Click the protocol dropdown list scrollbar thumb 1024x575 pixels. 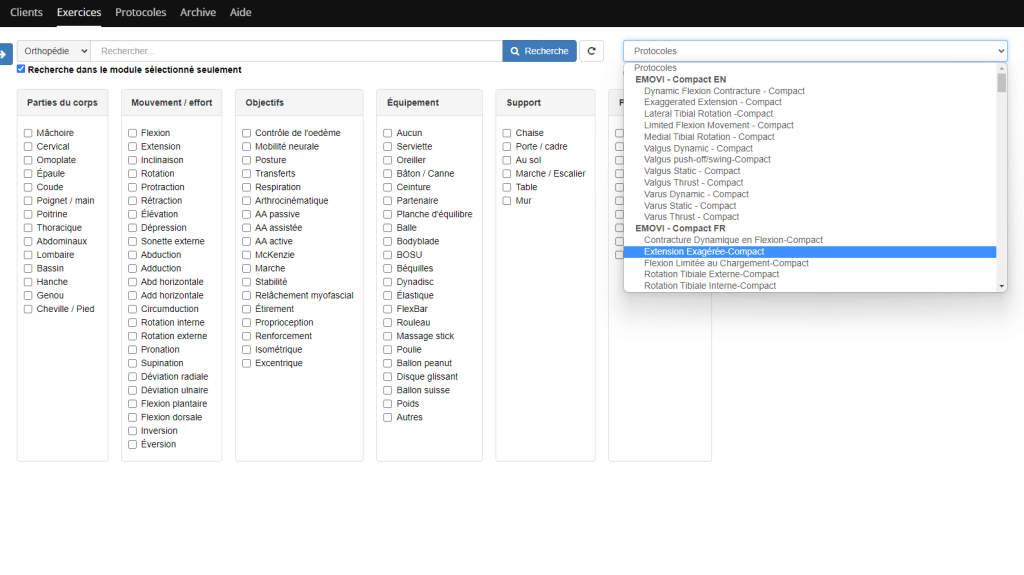pyautogui.click(x=1001, y=82)
